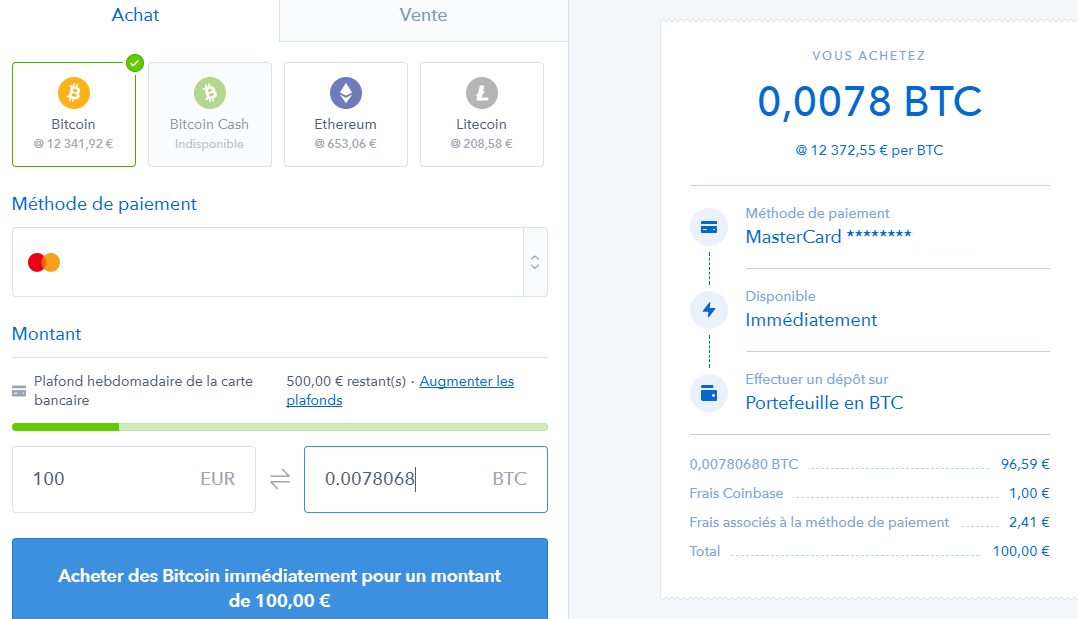The image size is (1078, 619).
Task: Click the Immédiatement availability text
Action: [x=811, y=320]
